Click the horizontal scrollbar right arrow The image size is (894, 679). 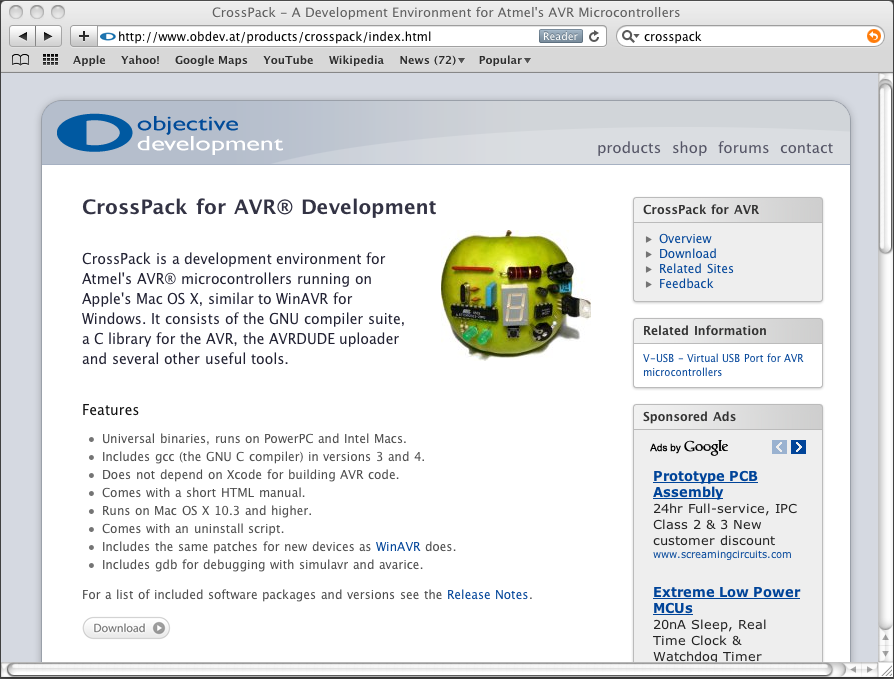(x=869, y=669)
